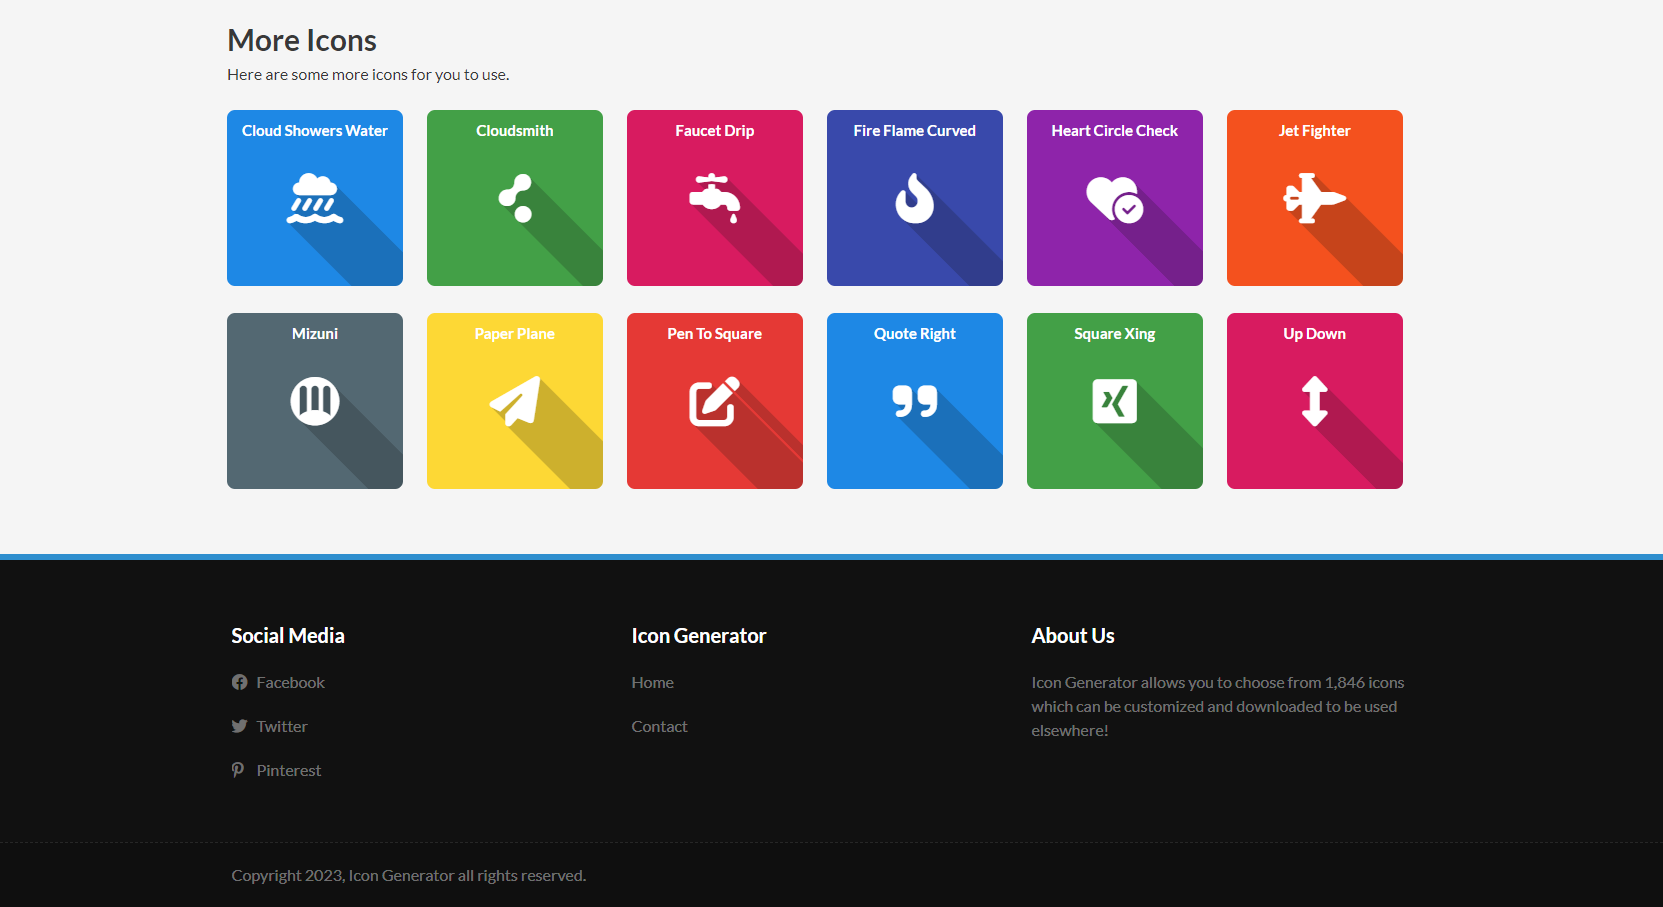Select the Quote Right icon
The width and height of the screenshot is (1663, 907).
coord(914,401)
